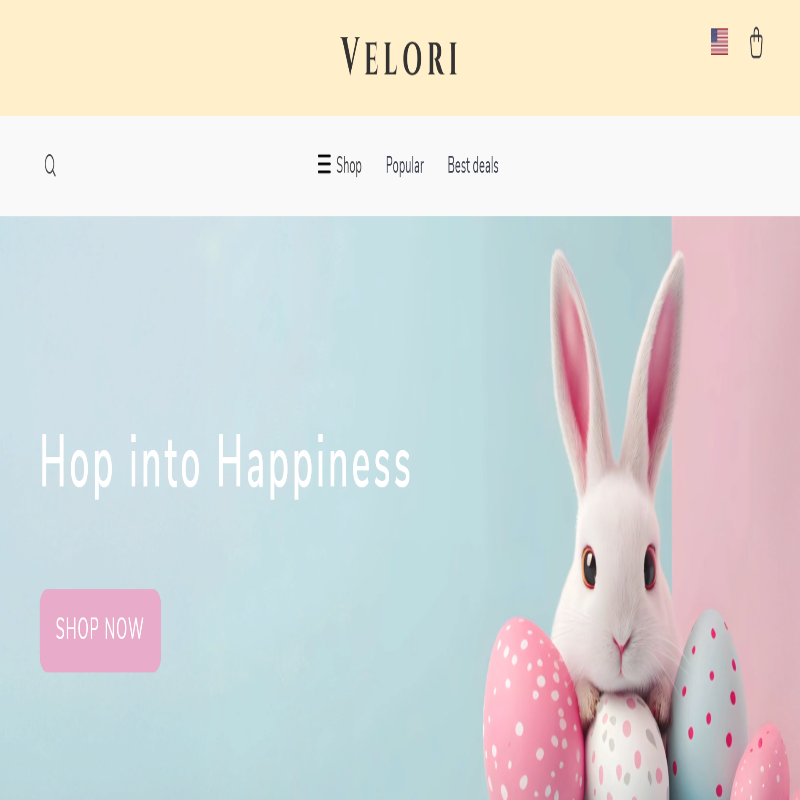Click the bunny's pink nose
800x800 pixels.
point(621,644)
